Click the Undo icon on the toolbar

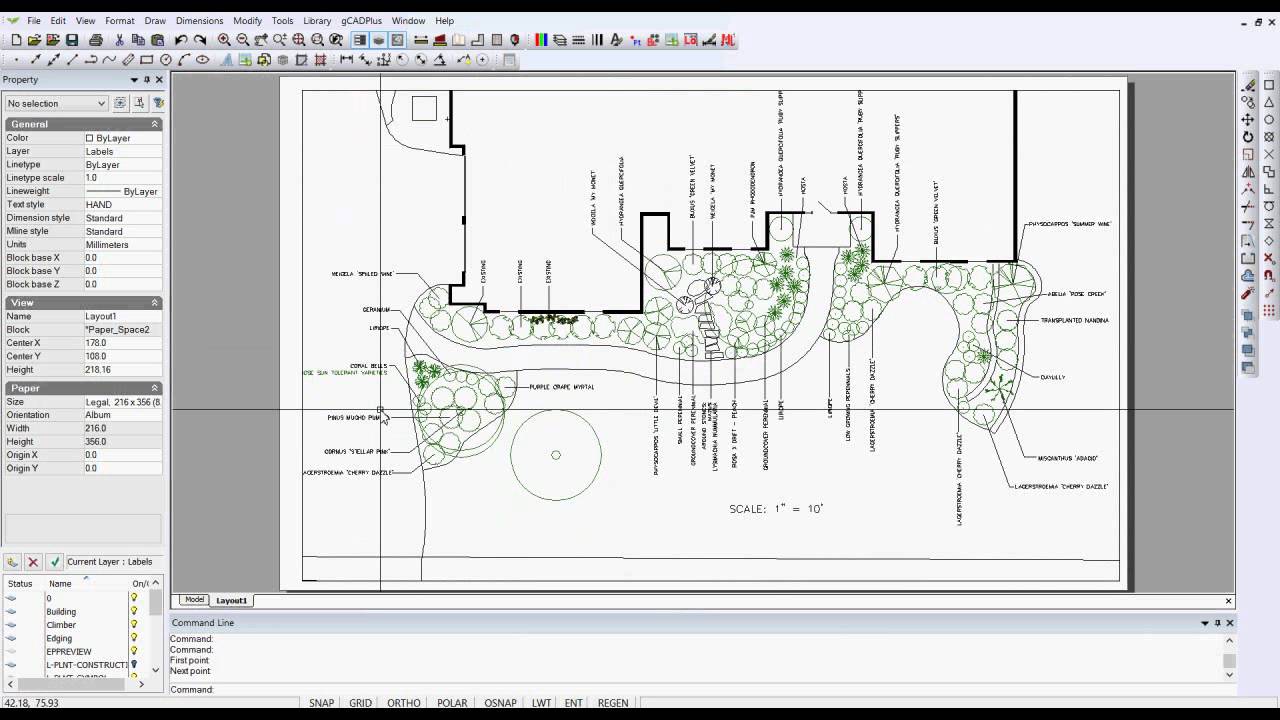tap(181, 40)
